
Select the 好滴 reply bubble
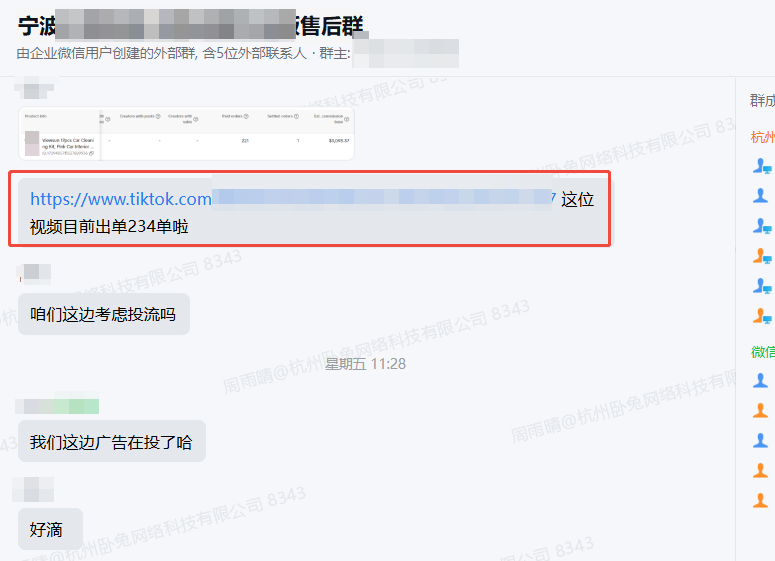coord(50,529)
